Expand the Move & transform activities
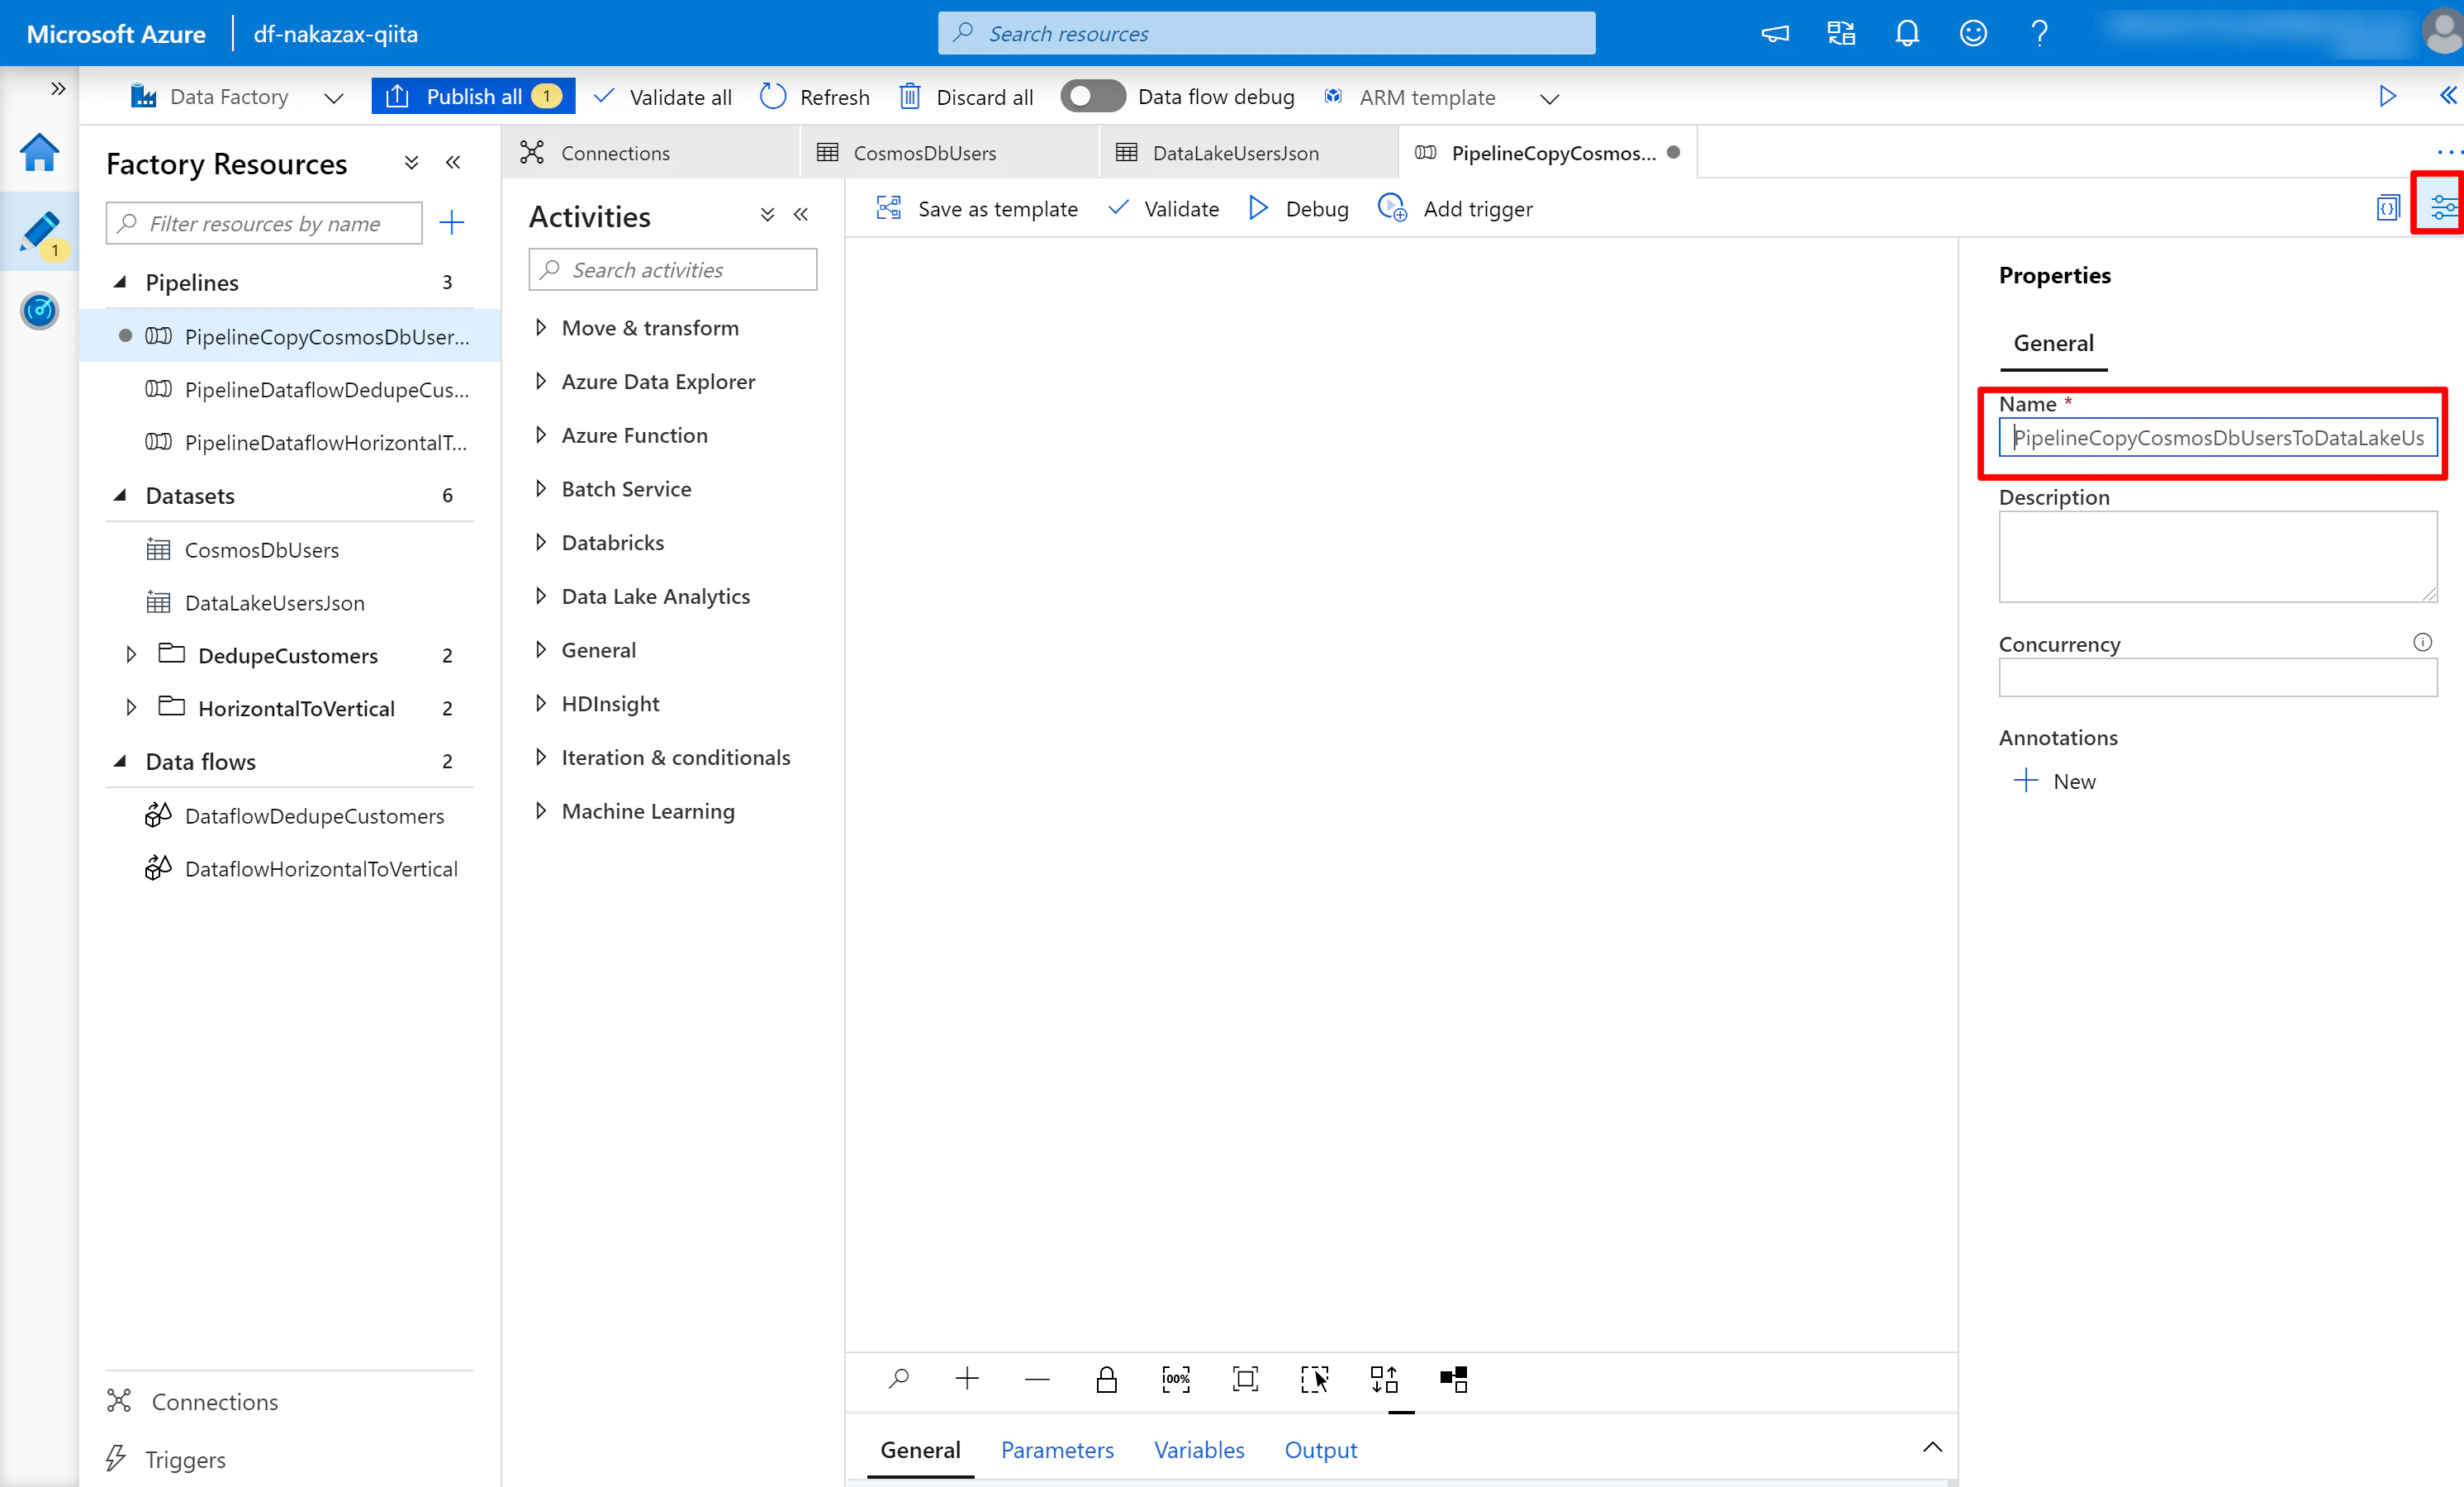The height and width of the screenshot is (1487, 2464). (541, 327)
